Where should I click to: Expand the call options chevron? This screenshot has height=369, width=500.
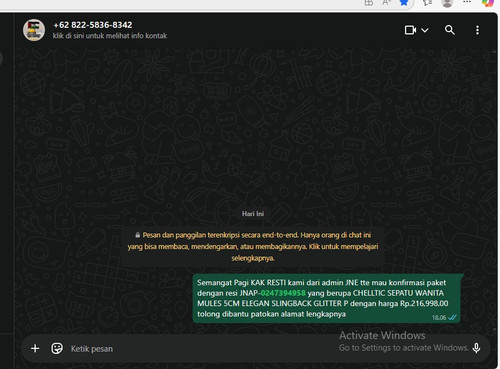(425, 30)
